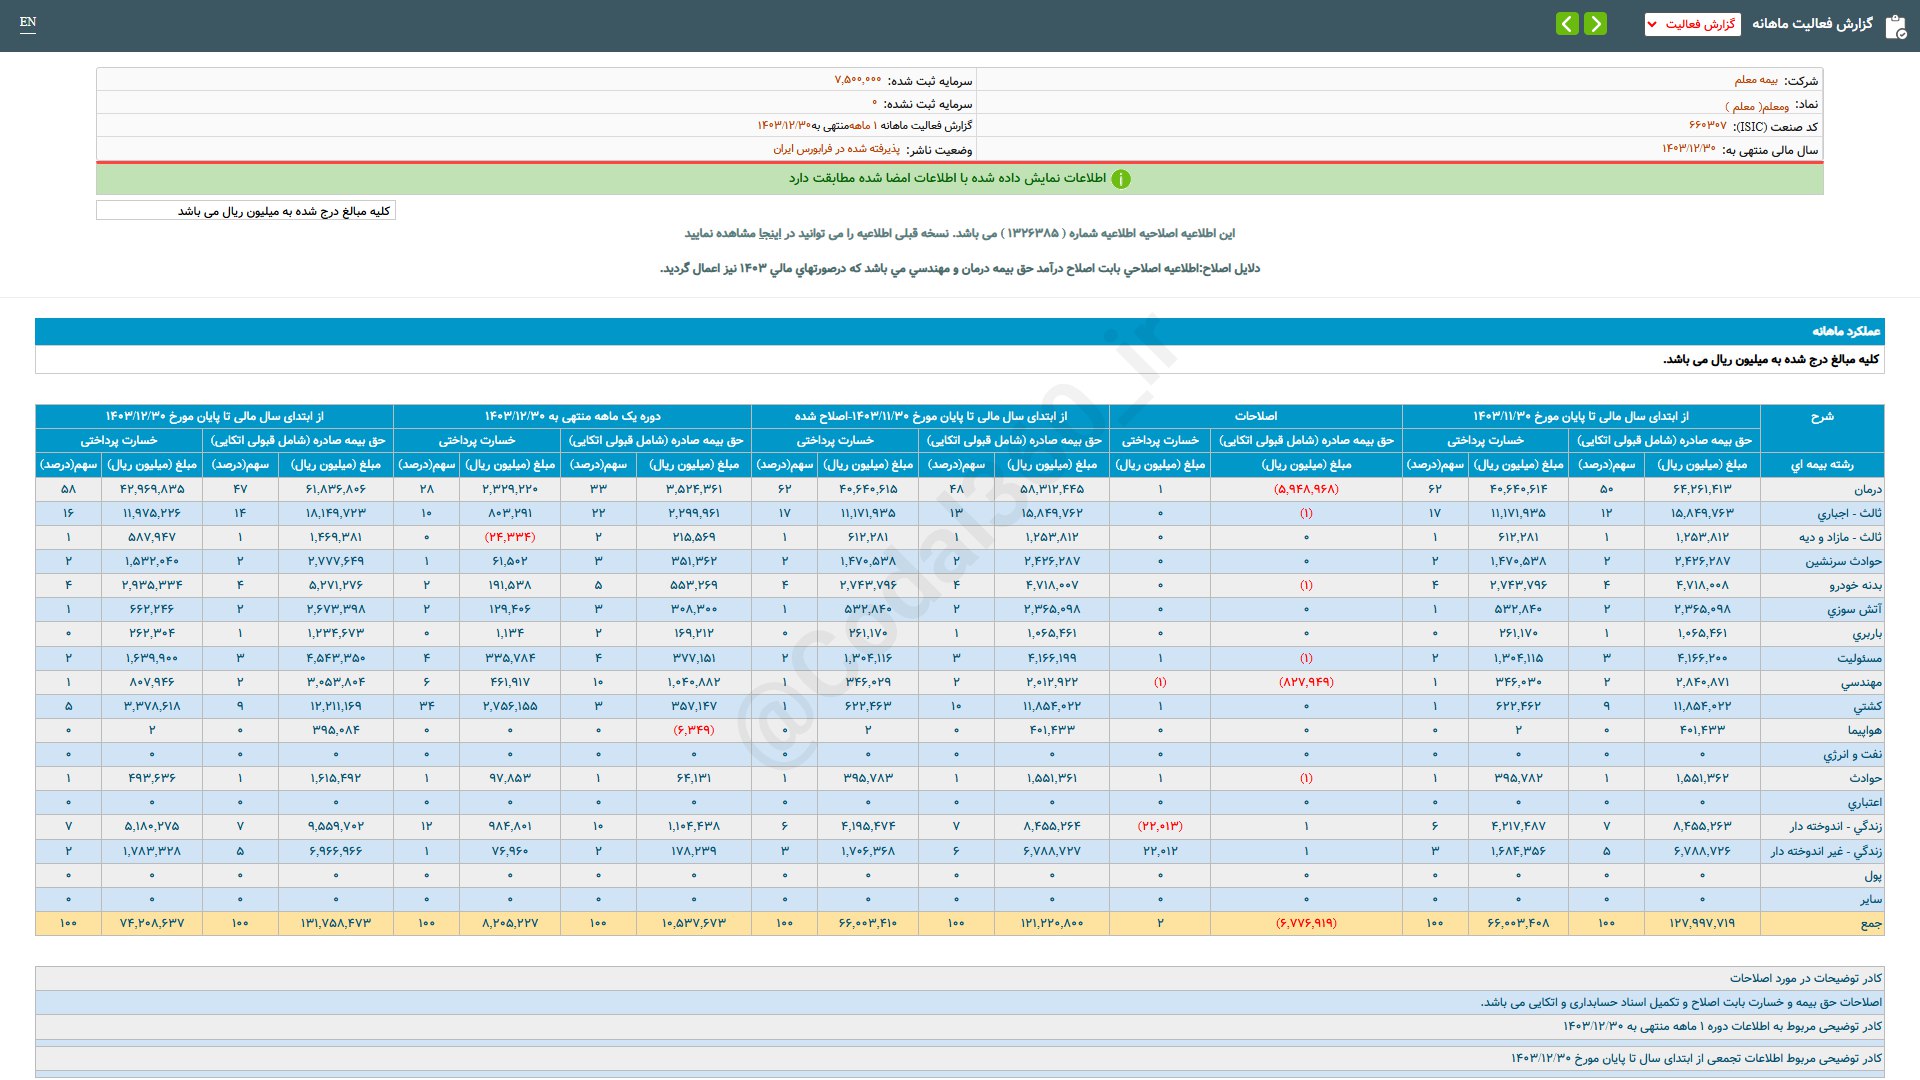The height and width of the screenshot is (1080, 1920).
Task: Open the گزارش فعالیت dropdown
Action: point(1692,24)
